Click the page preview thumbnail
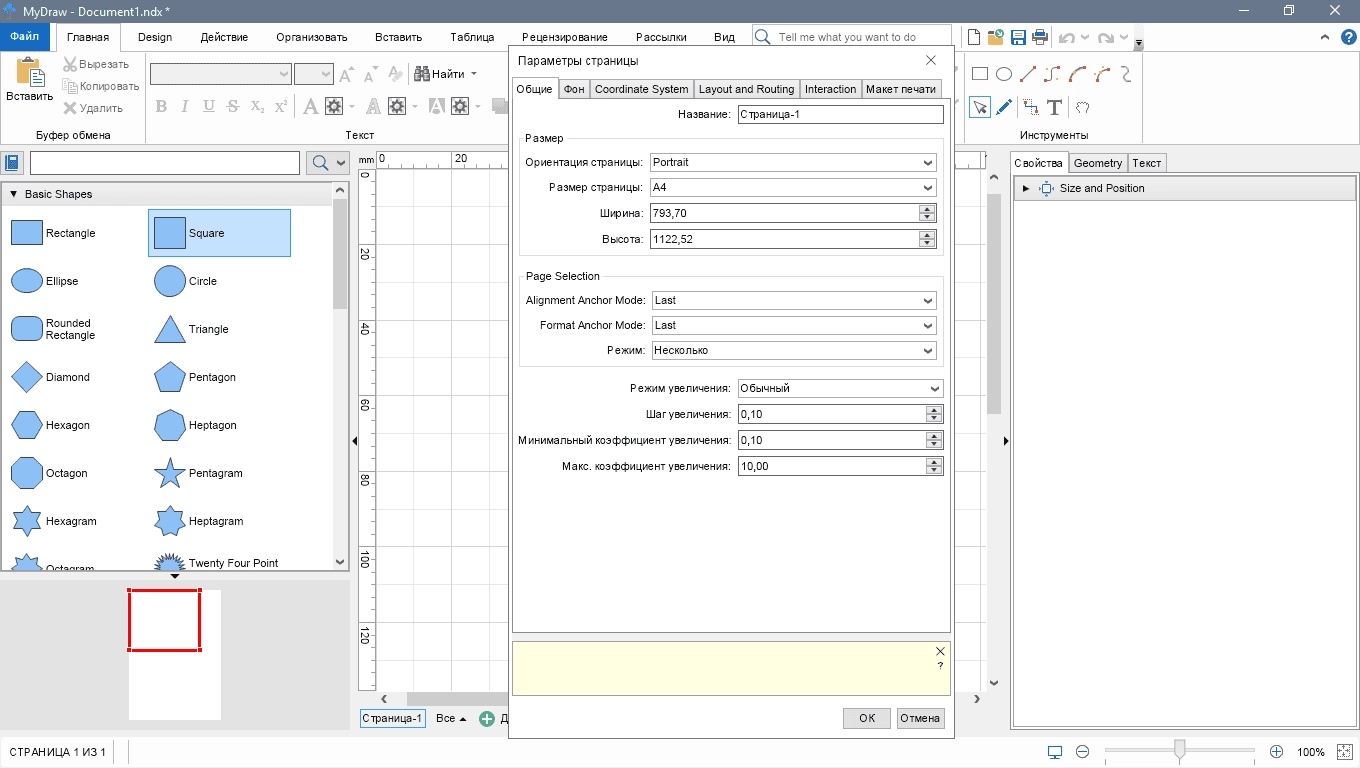The height and width of the screenshot is (768, 1360). tap(175, 654)
